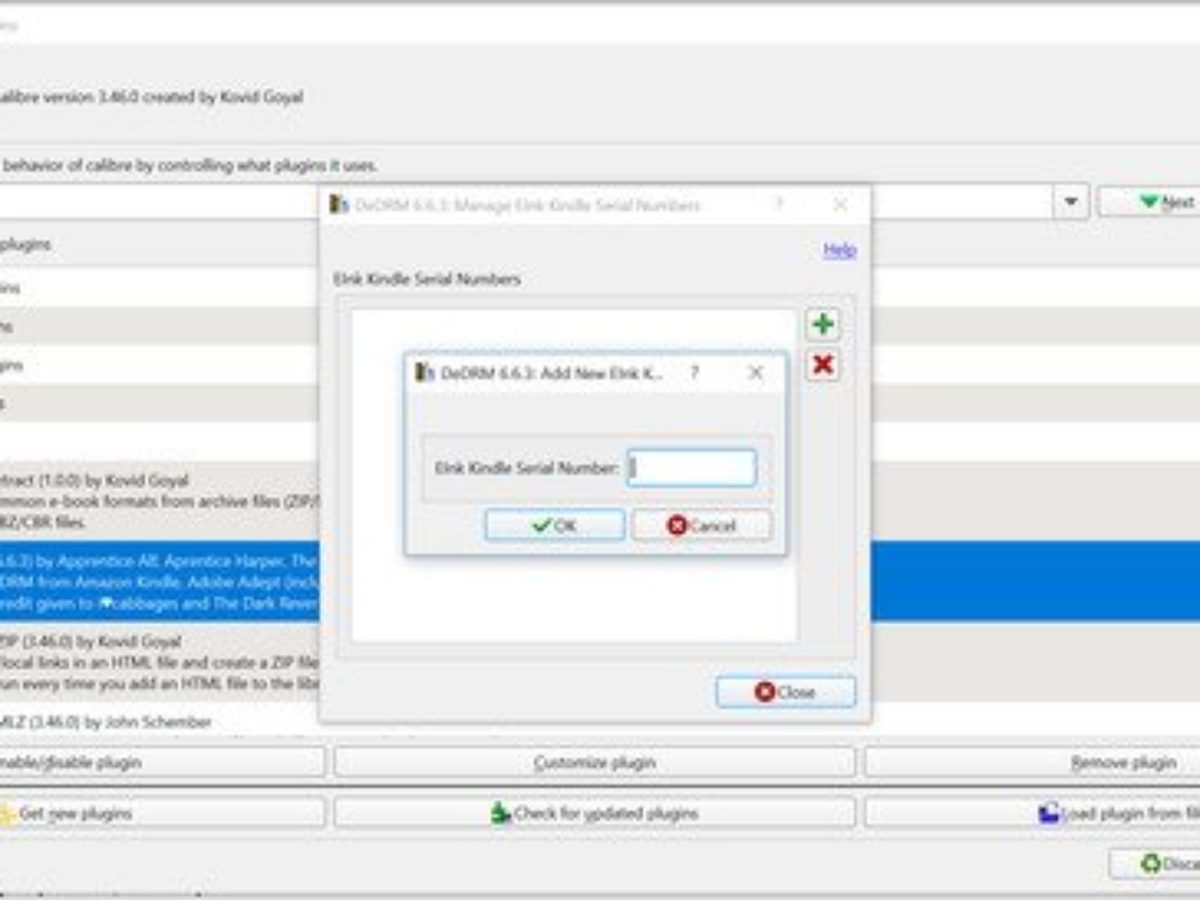The width and height of the screenshot is (1200, 900).
Task: Select the plugin by John Schember
Action: (159, 722)
